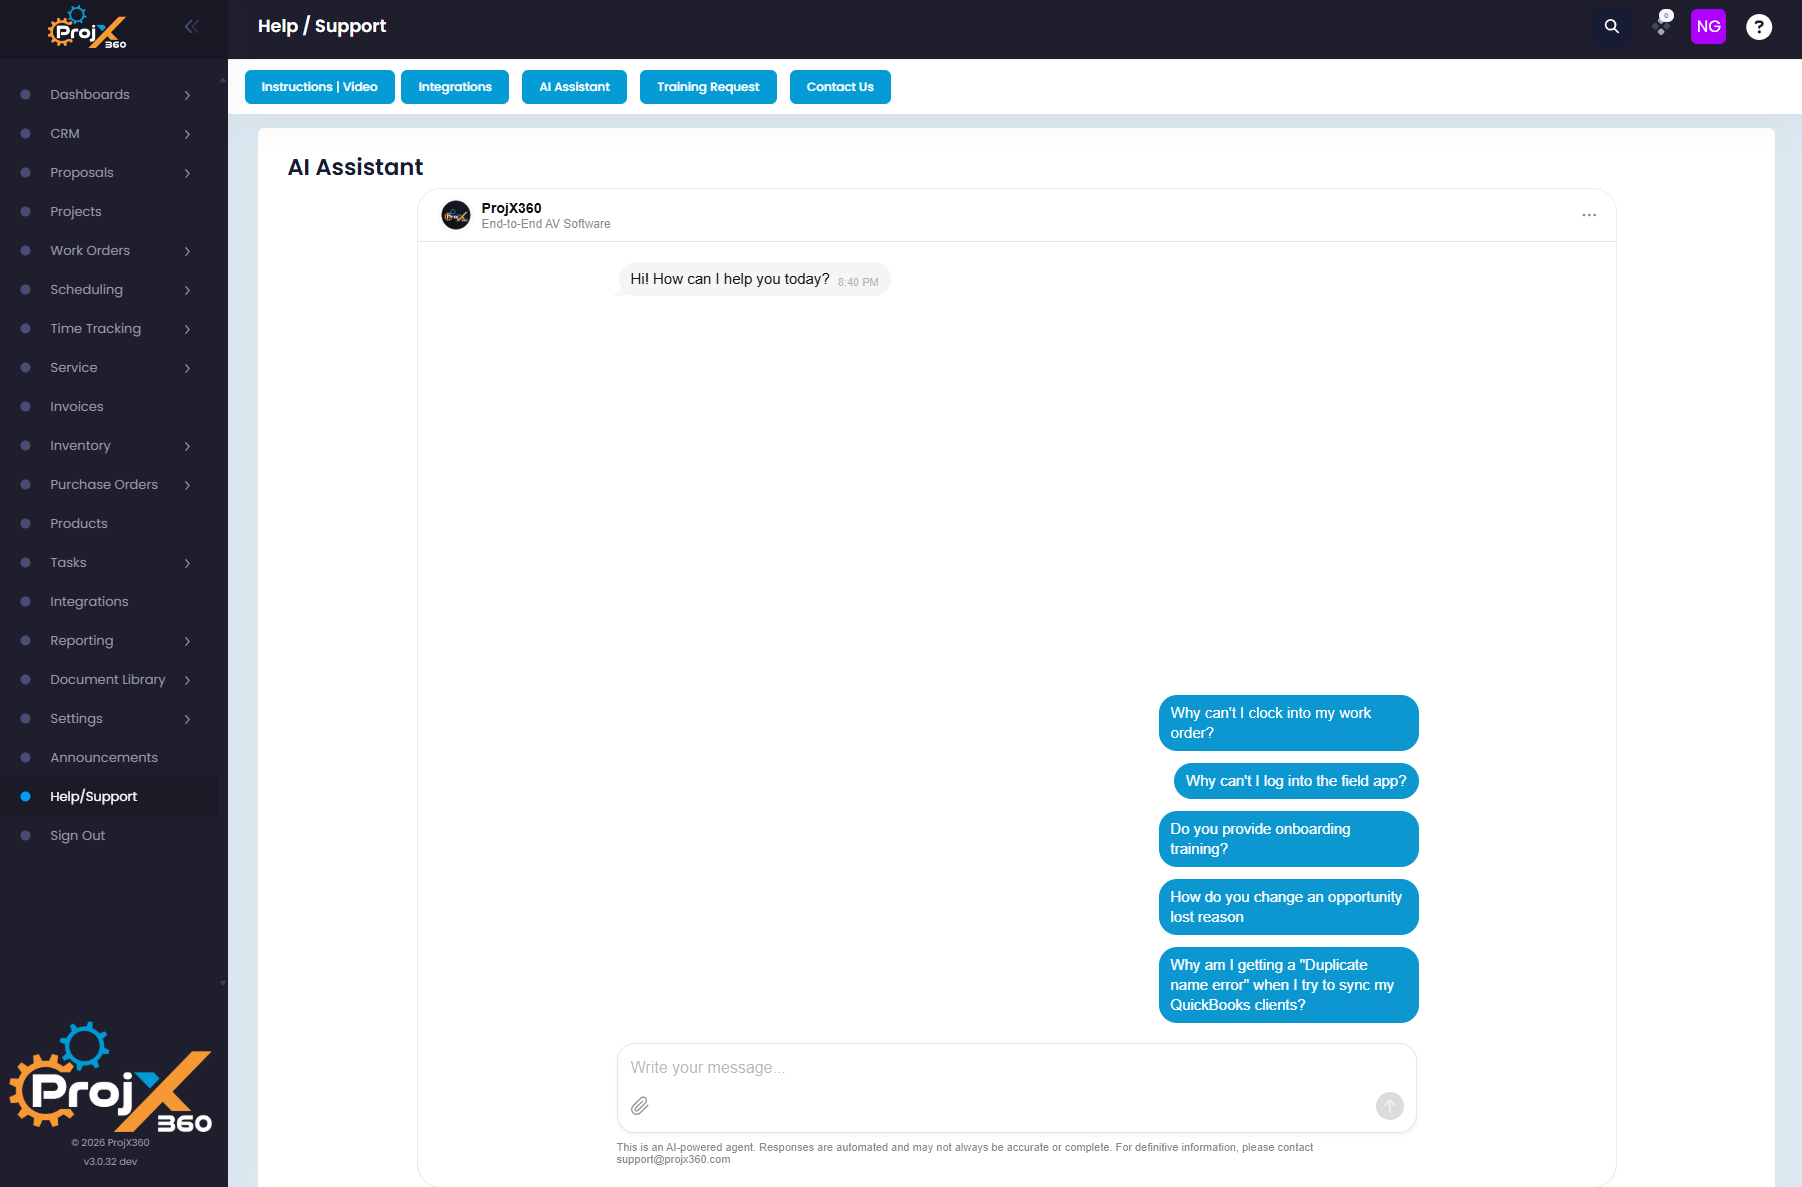Click the ProjX 360 logo at top left
The width and height of the screenshot is (1802, 1187).
[88, 28]
